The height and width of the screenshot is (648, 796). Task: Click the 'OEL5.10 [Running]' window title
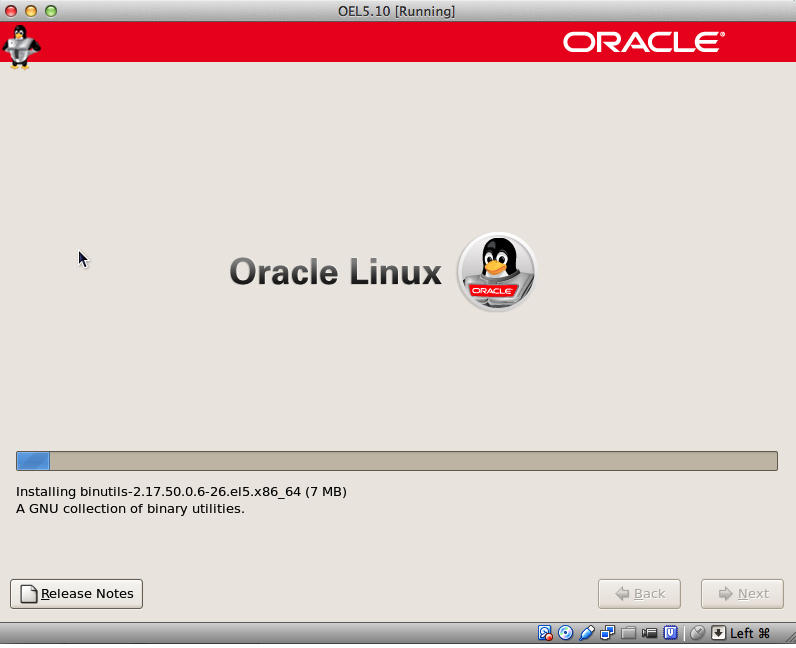396,11
